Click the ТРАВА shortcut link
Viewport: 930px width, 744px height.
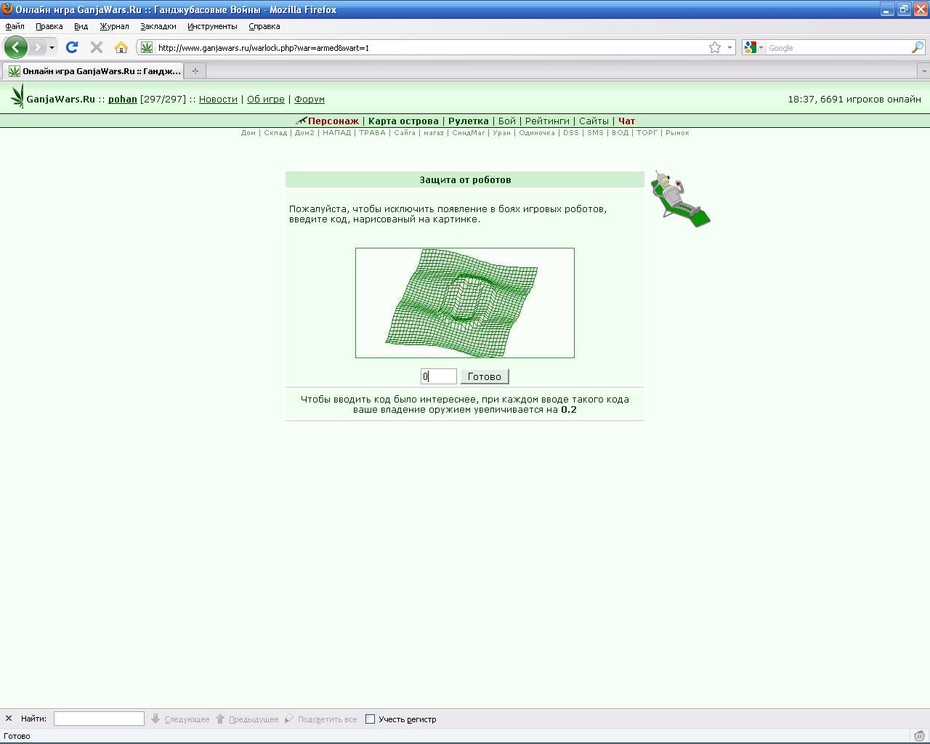(372, 133)
